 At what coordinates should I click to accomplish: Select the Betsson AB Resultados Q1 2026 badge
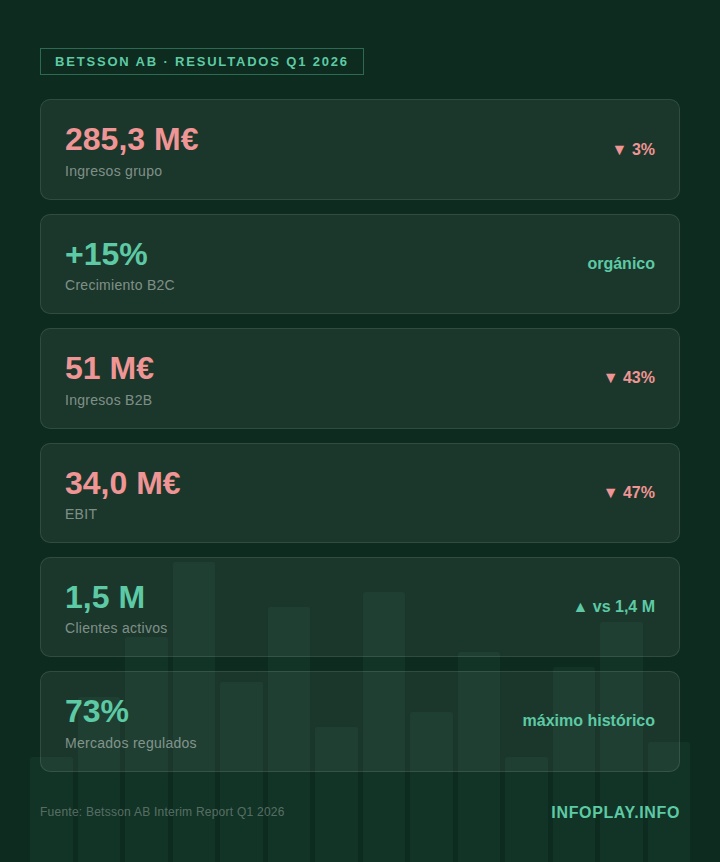(201, 62)
